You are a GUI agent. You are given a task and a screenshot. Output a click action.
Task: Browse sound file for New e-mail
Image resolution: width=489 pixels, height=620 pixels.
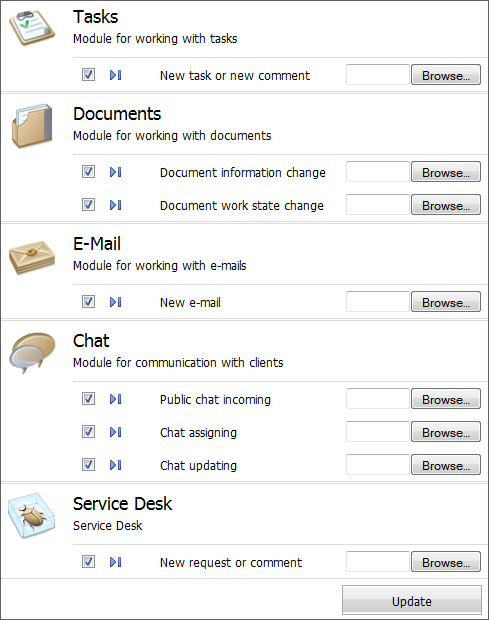click(446, 302)
